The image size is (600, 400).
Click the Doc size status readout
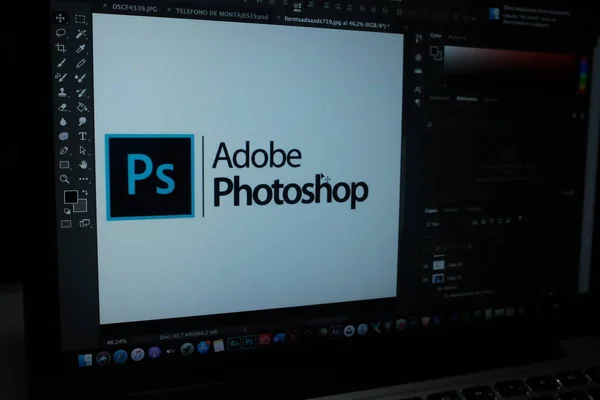point(189,335)
